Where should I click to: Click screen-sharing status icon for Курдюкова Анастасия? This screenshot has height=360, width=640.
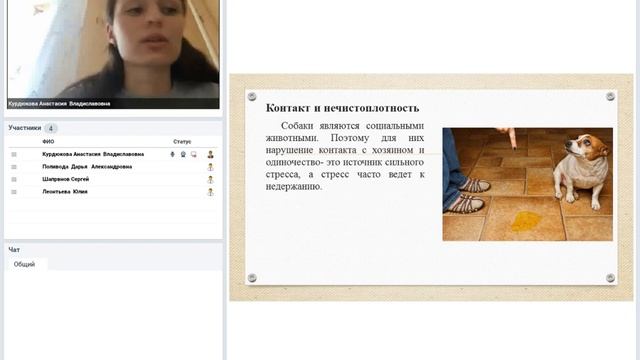coord(193,154)
